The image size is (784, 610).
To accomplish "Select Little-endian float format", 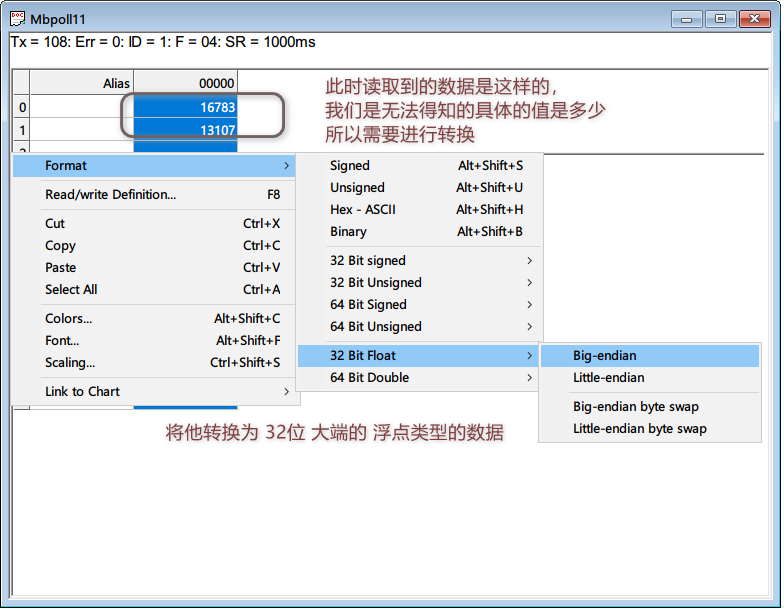I will pos(650,378).
